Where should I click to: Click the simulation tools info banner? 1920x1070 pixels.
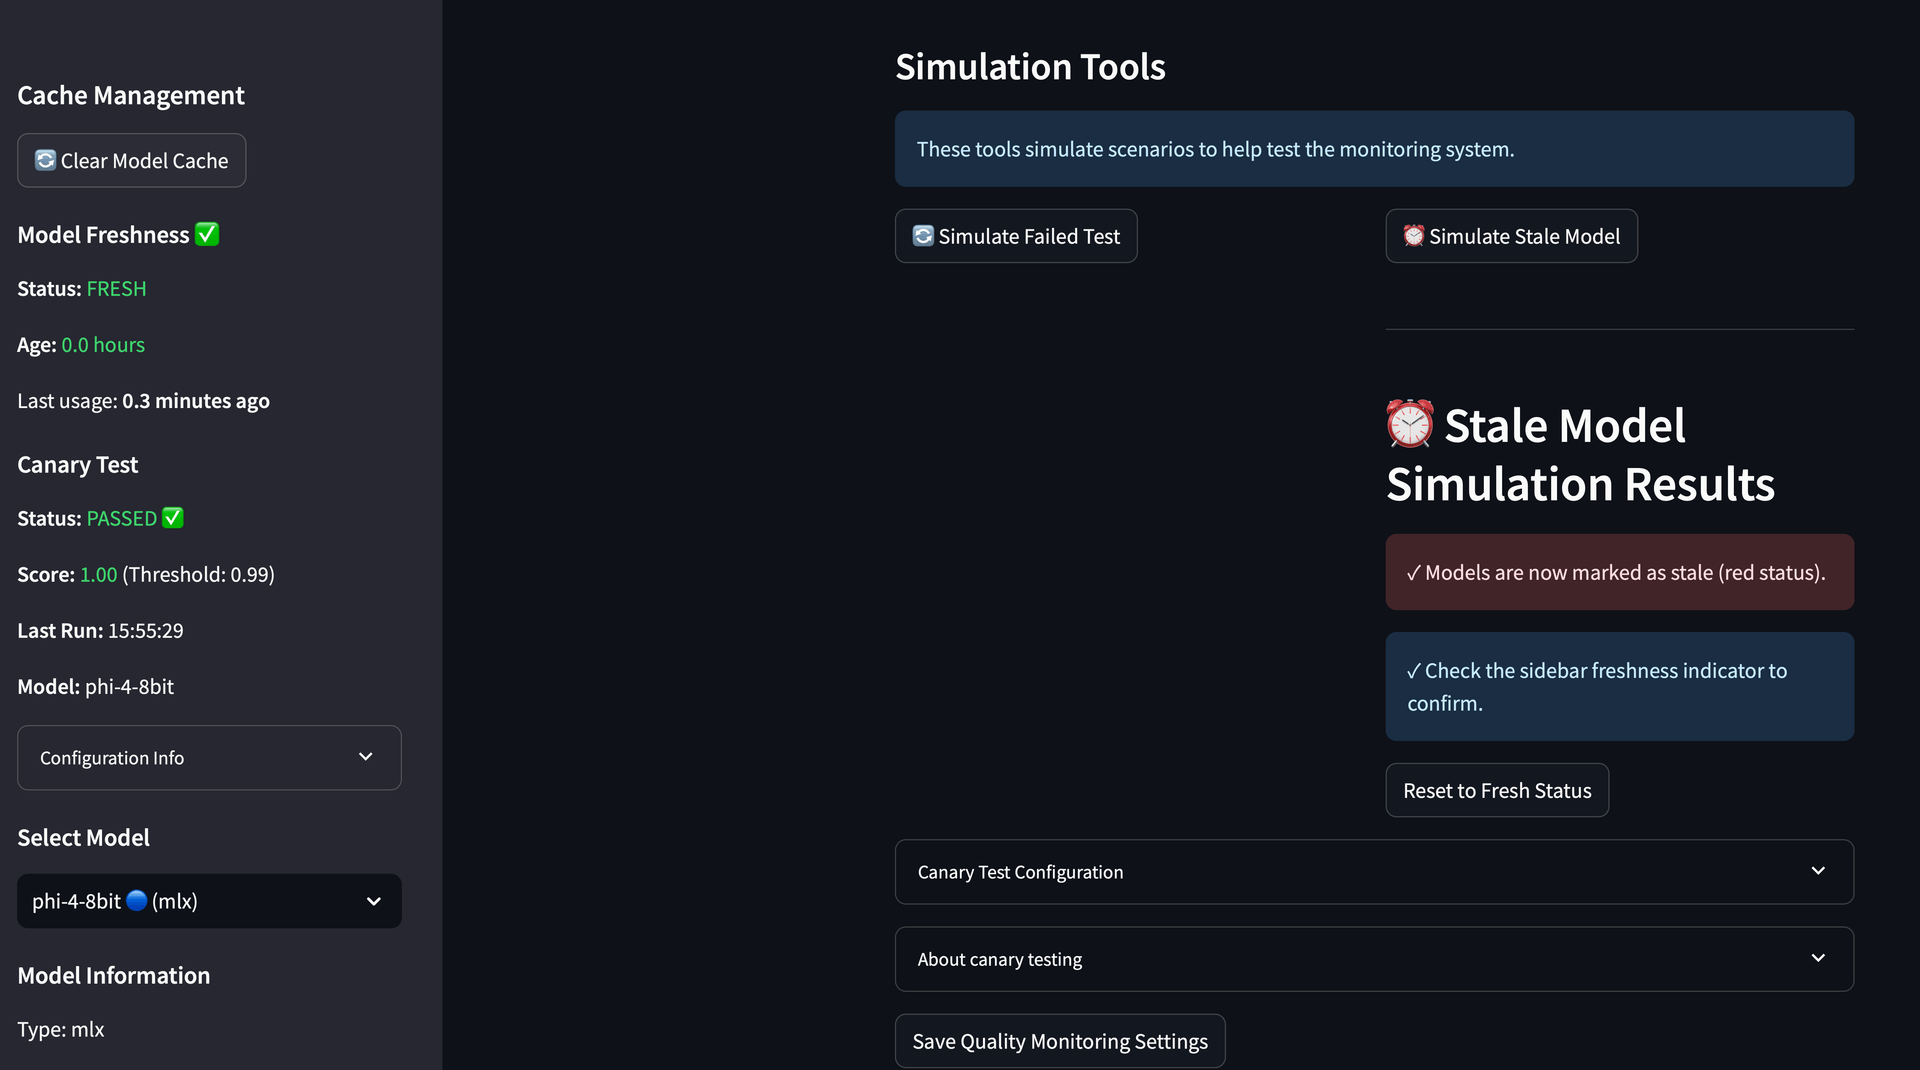pyautogui.click(x=1373, y=149)
